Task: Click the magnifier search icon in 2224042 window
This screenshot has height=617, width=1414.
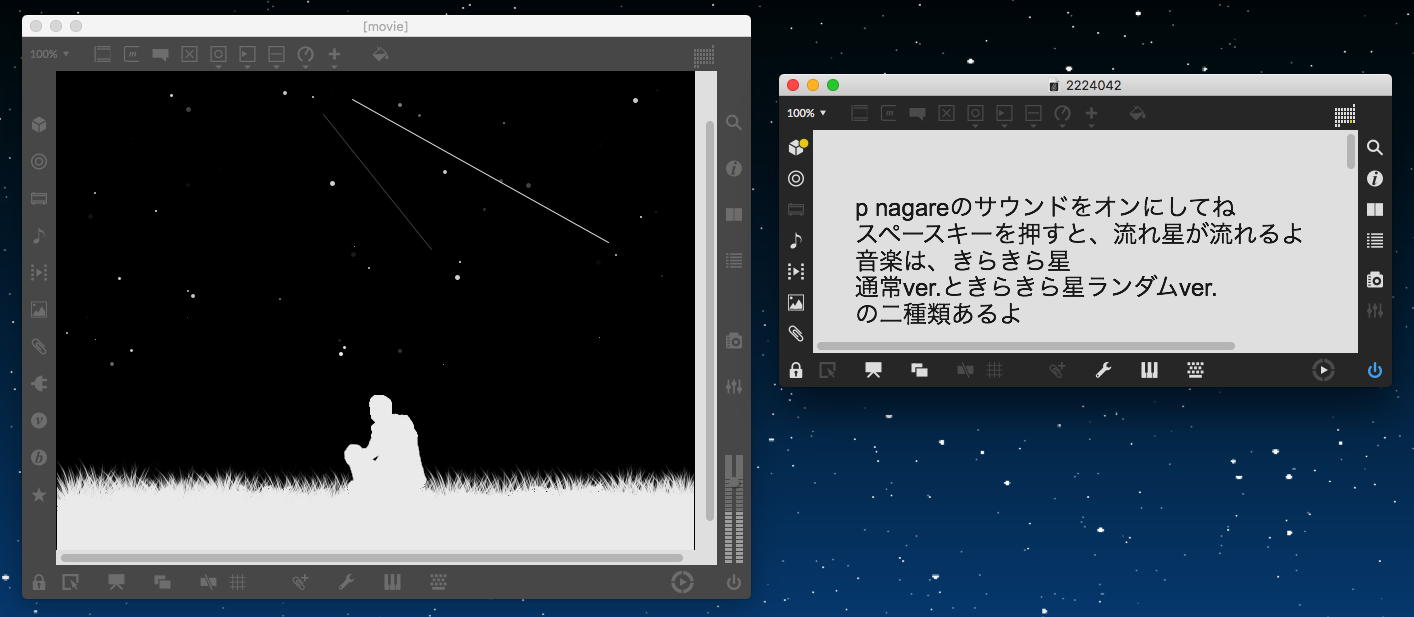Action: pyautogui.click(x=1375, y=147)
